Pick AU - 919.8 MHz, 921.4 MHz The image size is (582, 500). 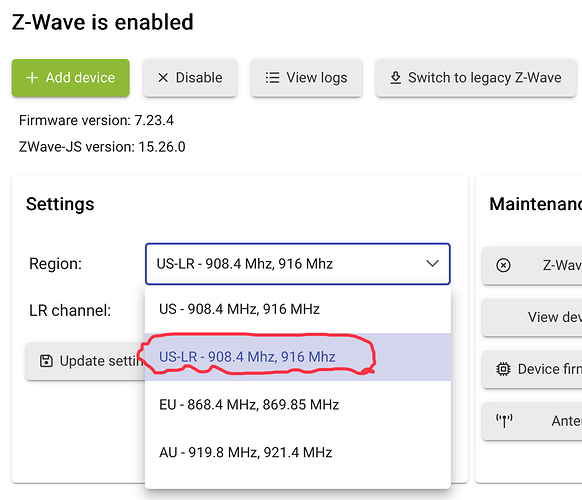pos(298,452)
